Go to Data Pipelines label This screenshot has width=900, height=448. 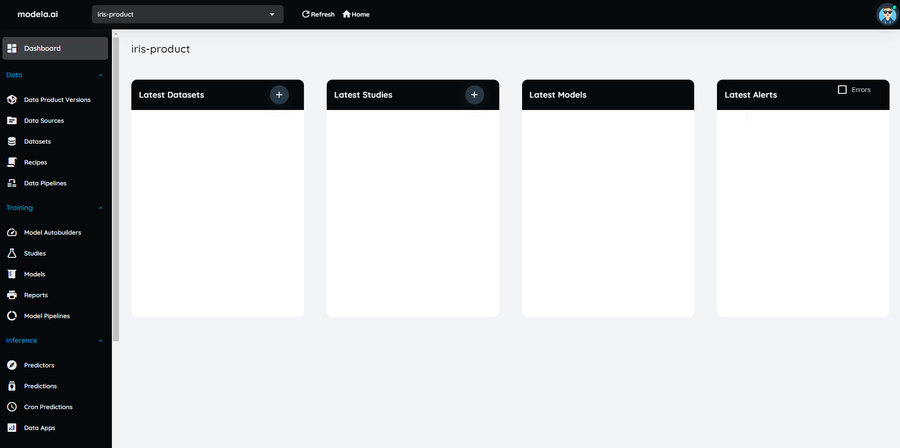(x=45, y=184)
